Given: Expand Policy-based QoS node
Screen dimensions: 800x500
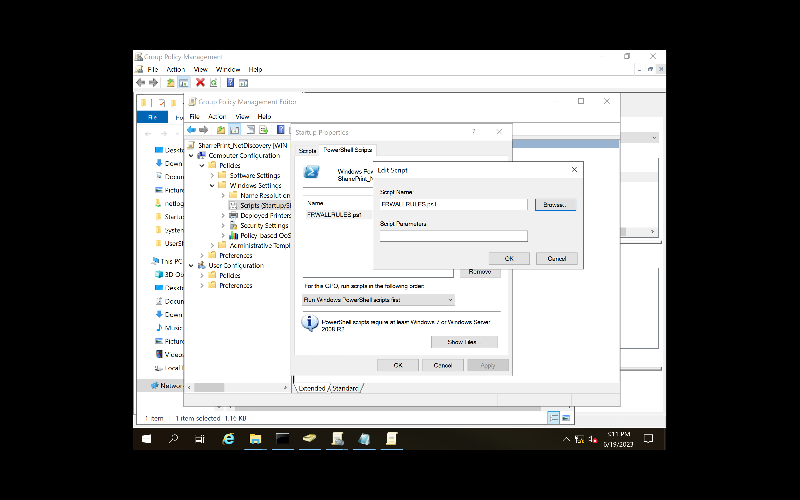Looking at the screenshot, I should [223, 236].
